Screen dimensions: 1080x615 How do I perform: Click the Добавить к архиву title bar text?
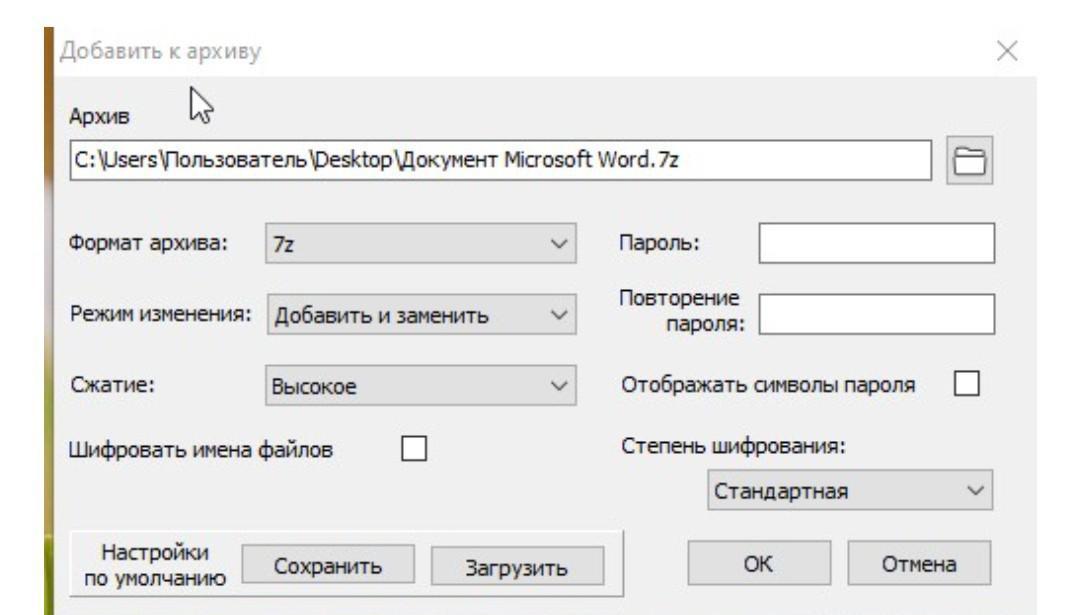pyautogui.click(x=159, y=50)
